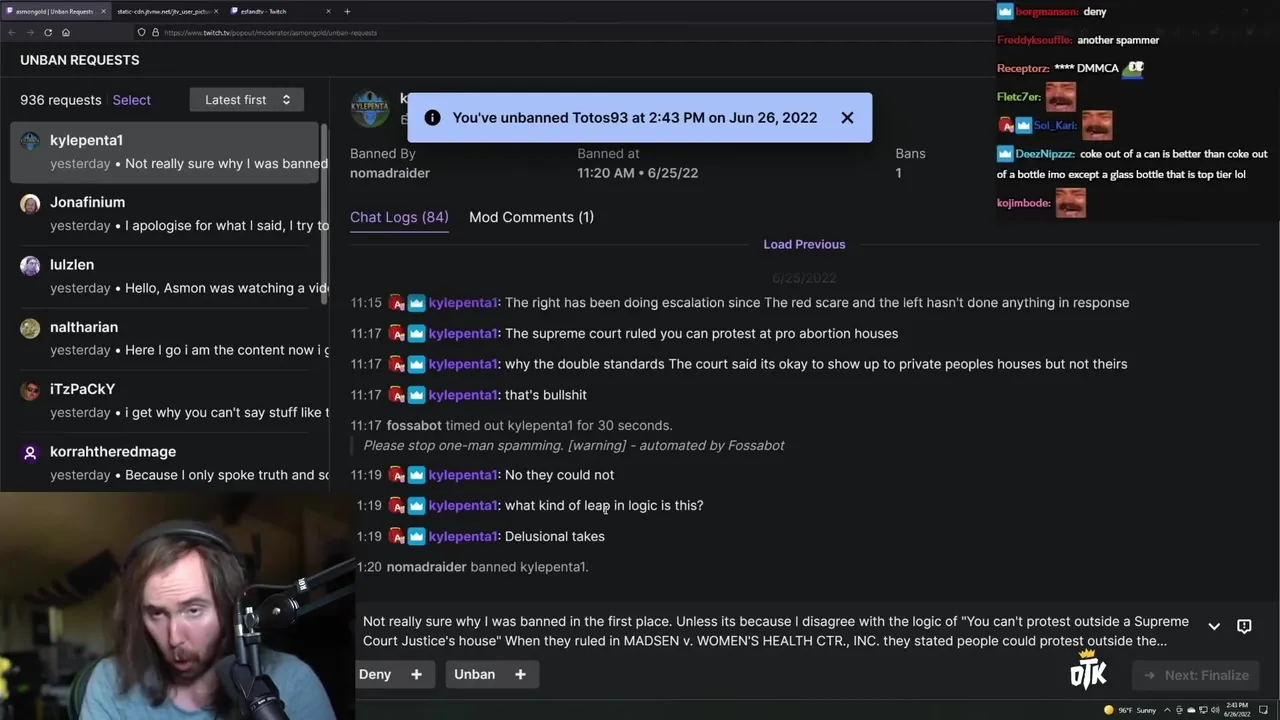Open the Latest first sort dropdown

[x=246, y=100]
